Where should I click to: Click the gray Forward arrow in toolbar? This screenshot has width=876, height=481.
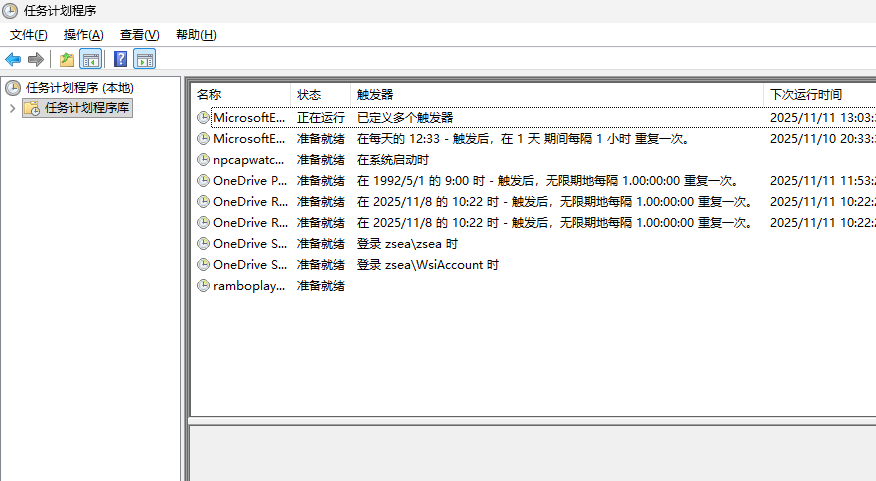point(36,59)
